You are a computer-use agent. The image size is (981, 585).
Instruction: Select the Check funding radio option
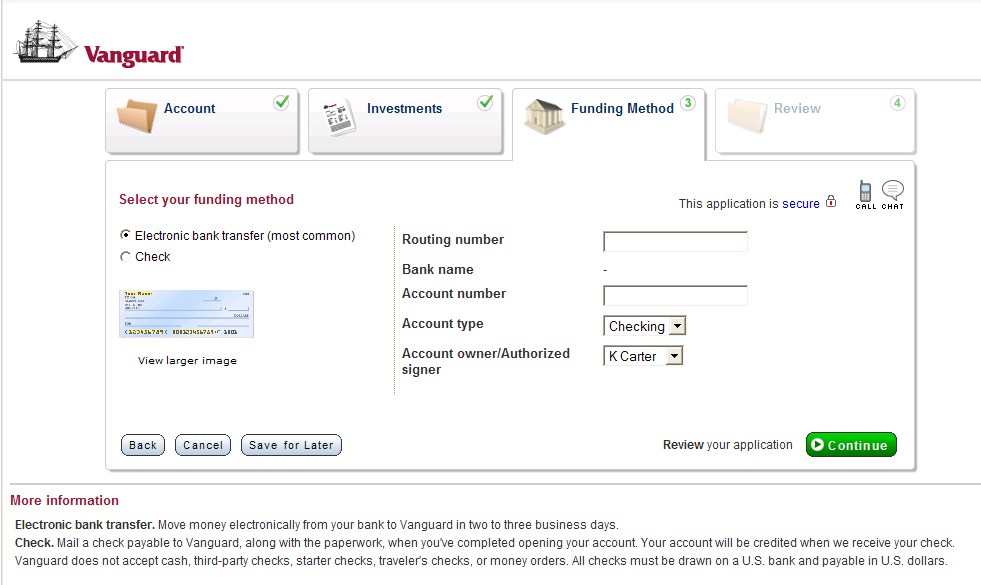click(x=125, y=257)
